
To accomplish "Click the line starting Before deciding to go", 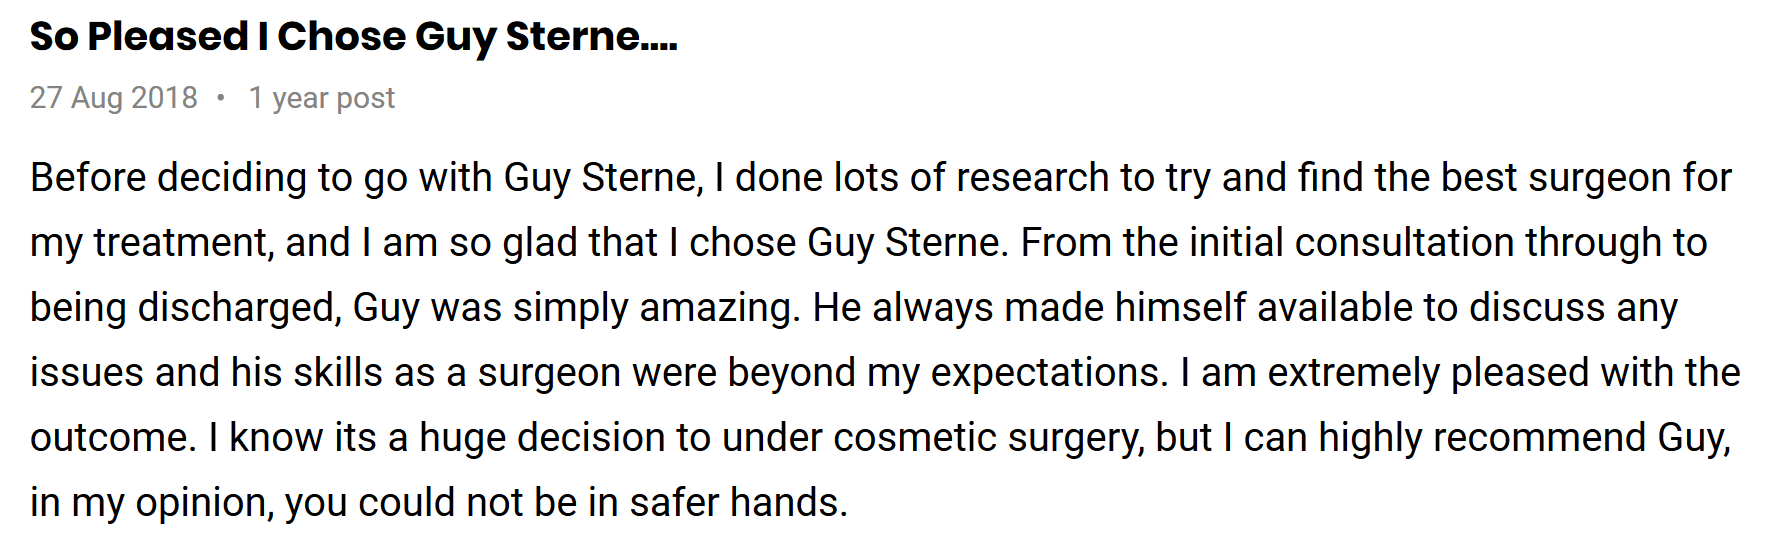I will 881,178.
